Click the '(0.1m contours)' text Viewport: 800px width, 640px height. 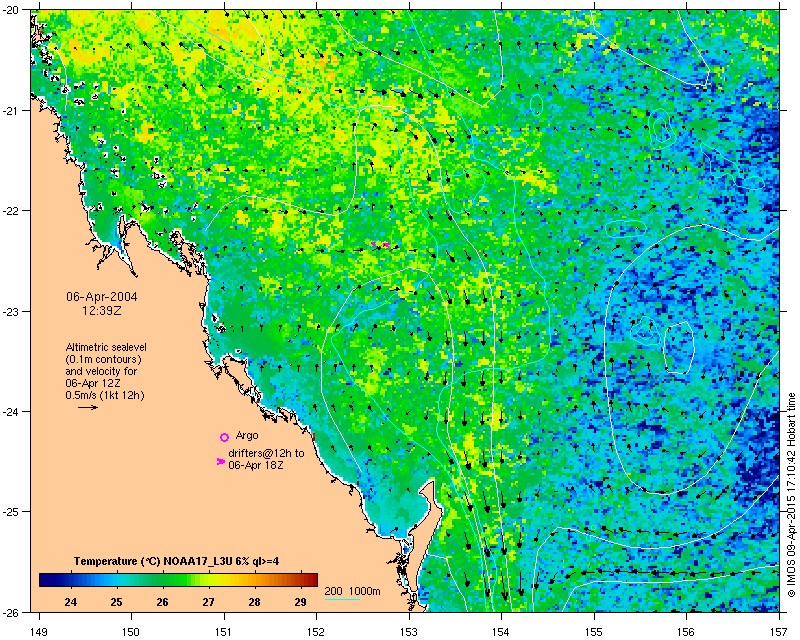(104, 359)
